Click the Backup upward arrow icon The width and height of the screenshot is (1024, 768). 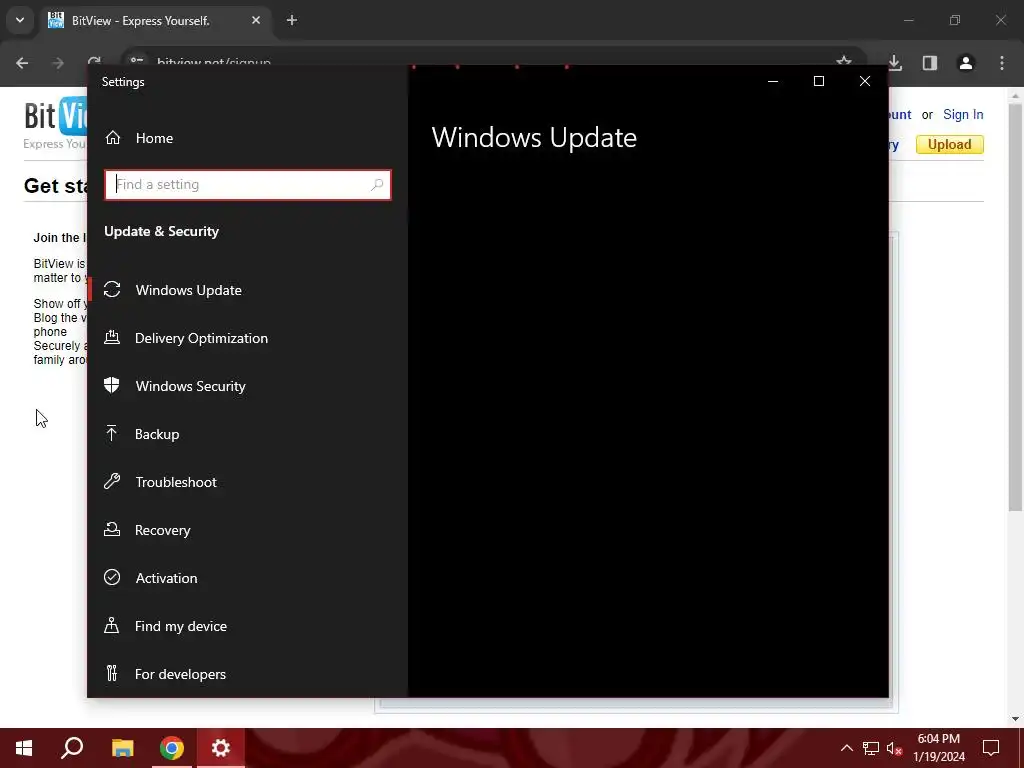pyautogui.click(x=112, y=433)
